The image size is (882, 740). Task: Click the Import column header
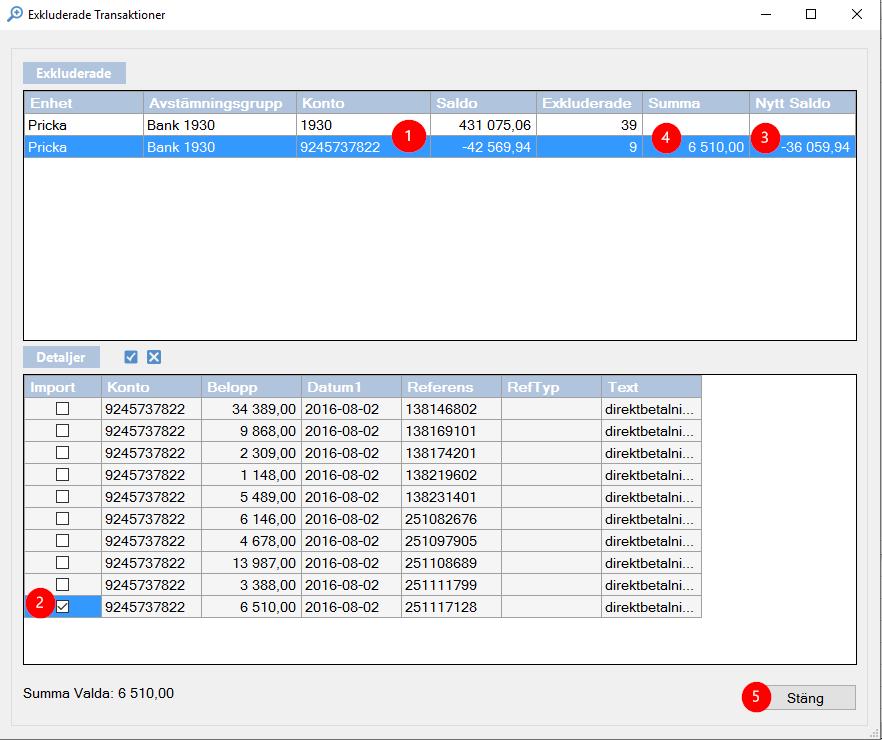point(62,387)
